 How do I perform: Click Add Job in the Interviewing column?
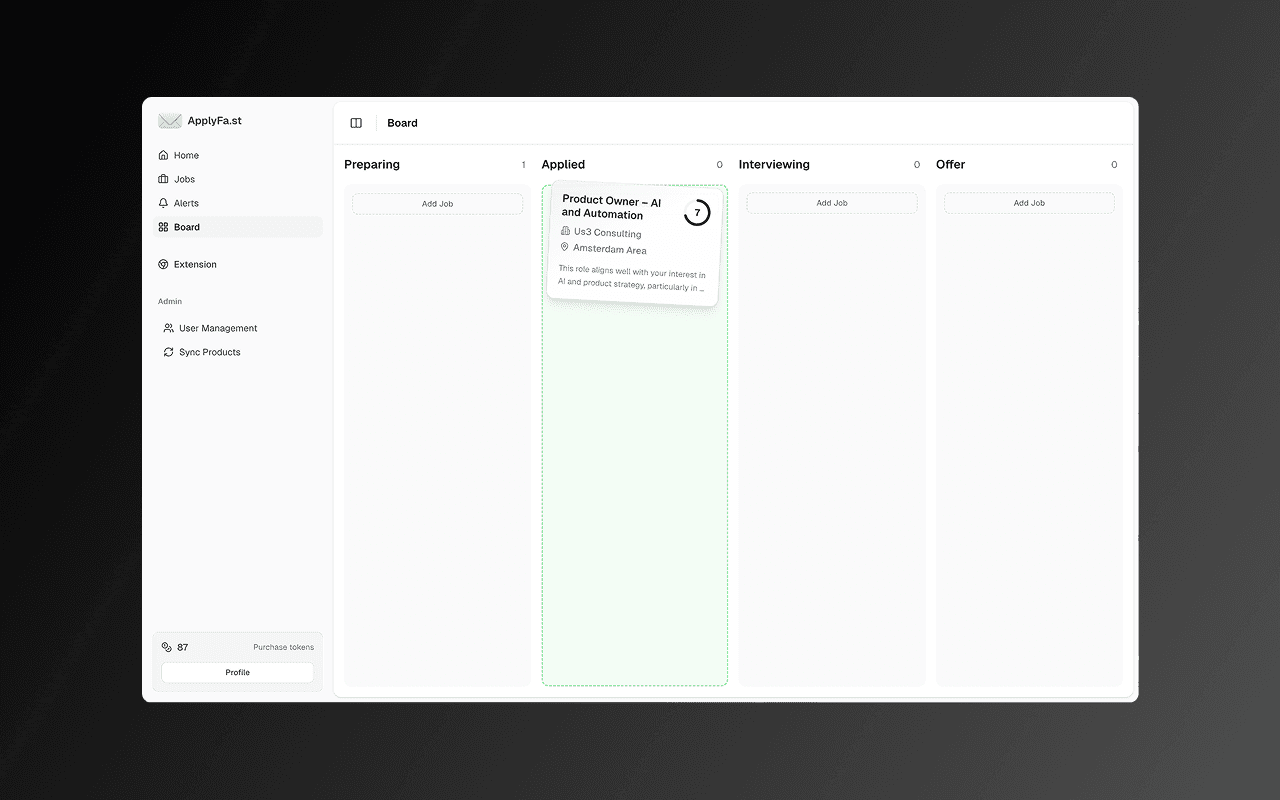click(x=832, y=202)
